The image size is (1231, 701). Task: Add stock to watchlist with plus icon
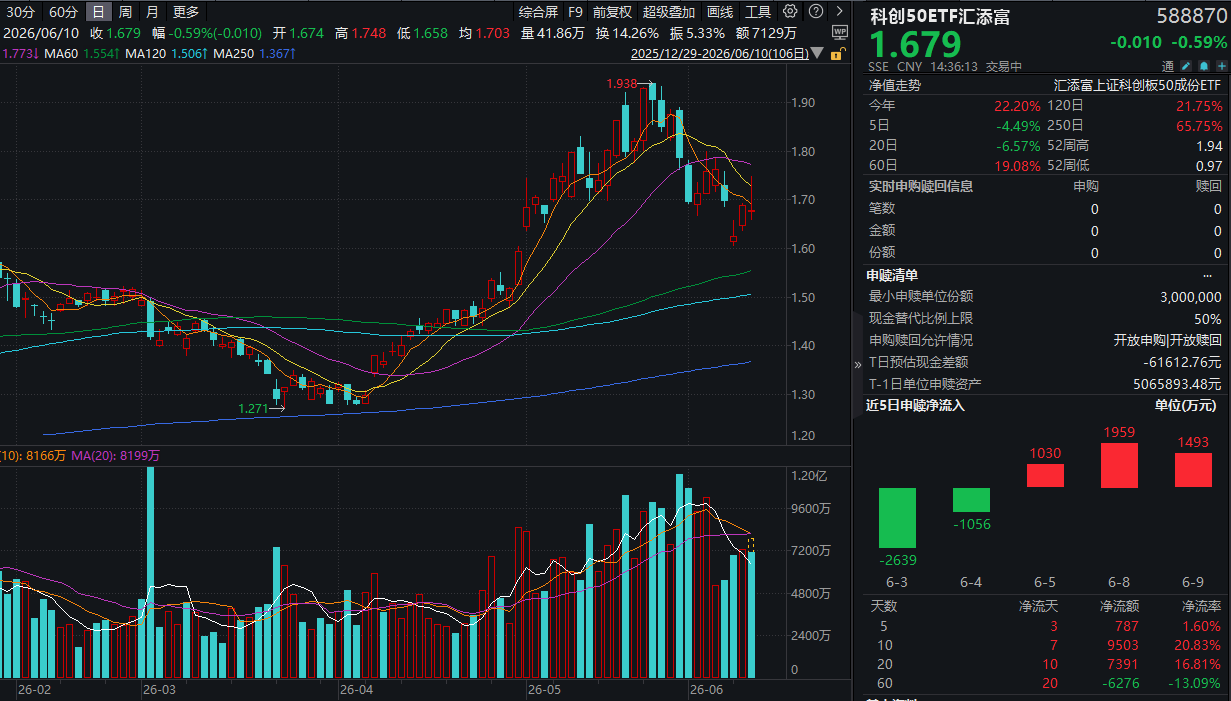[x=1220, y=66]
